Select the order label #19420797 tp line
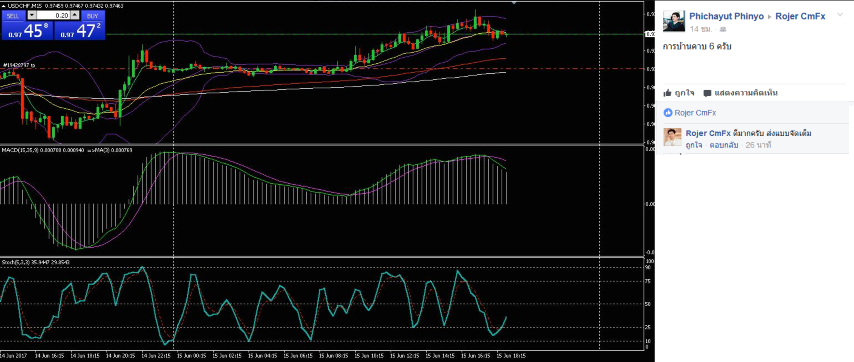Screen dimensions: 854x362 click(19, 65)
